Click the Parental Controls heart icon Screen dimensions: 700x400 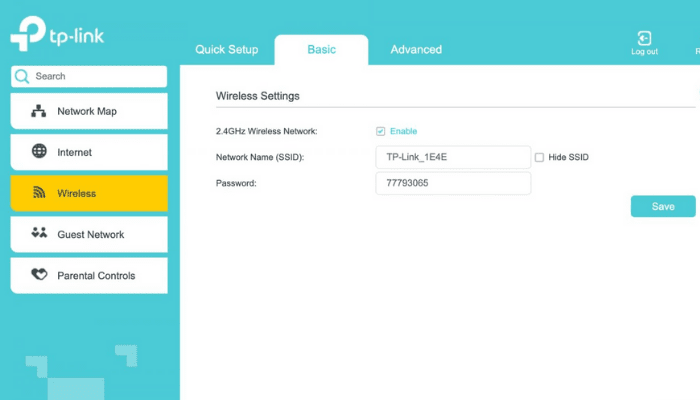[x=40, y=275]
